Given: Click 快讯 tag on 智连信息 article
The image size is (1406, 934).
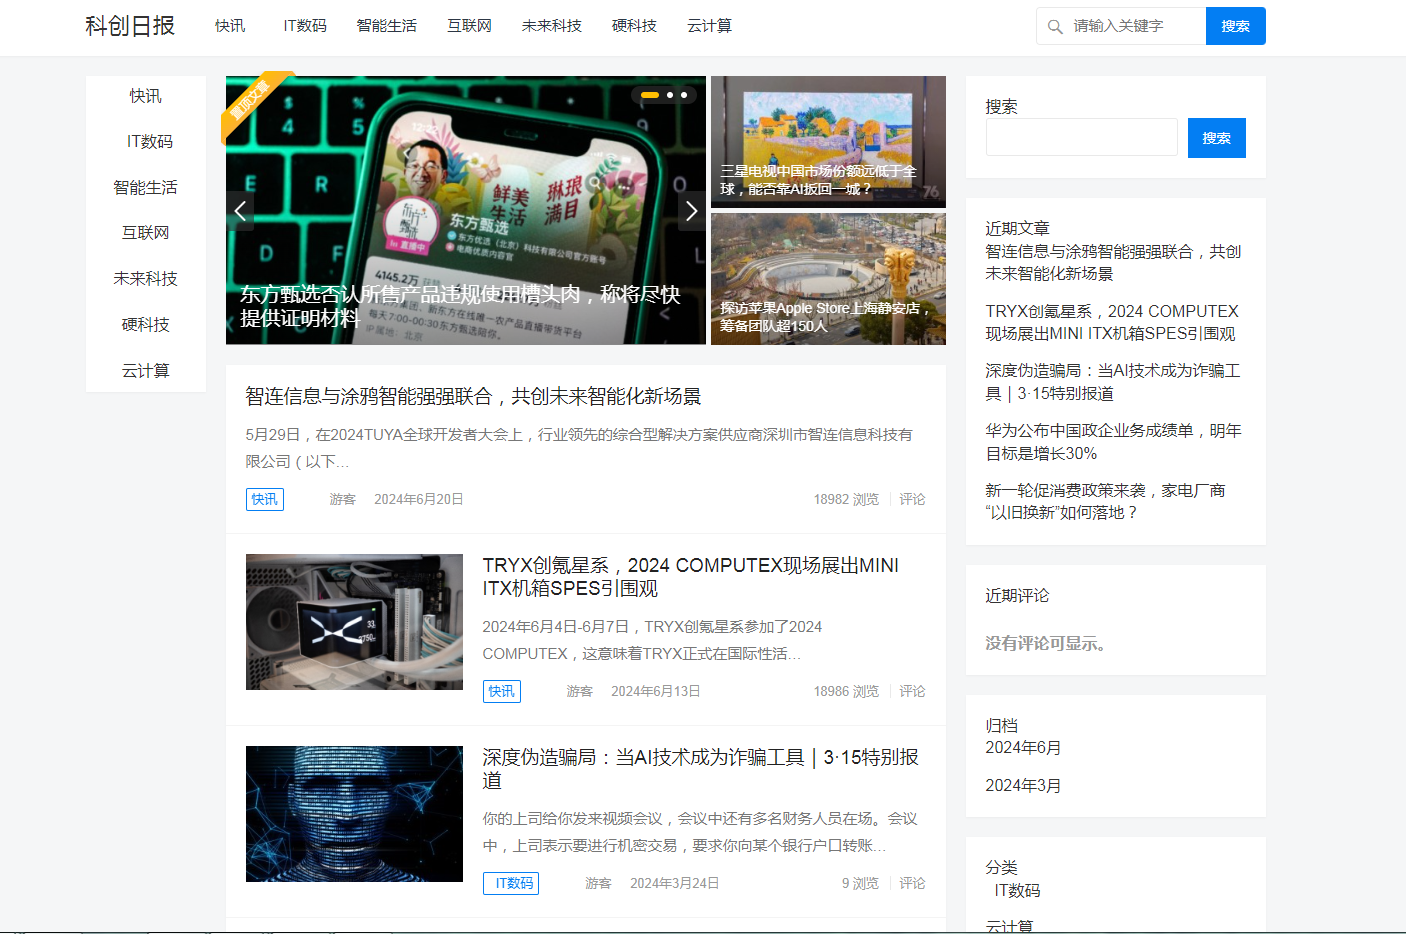Looking at the screenshot, I should click(265, 499).
